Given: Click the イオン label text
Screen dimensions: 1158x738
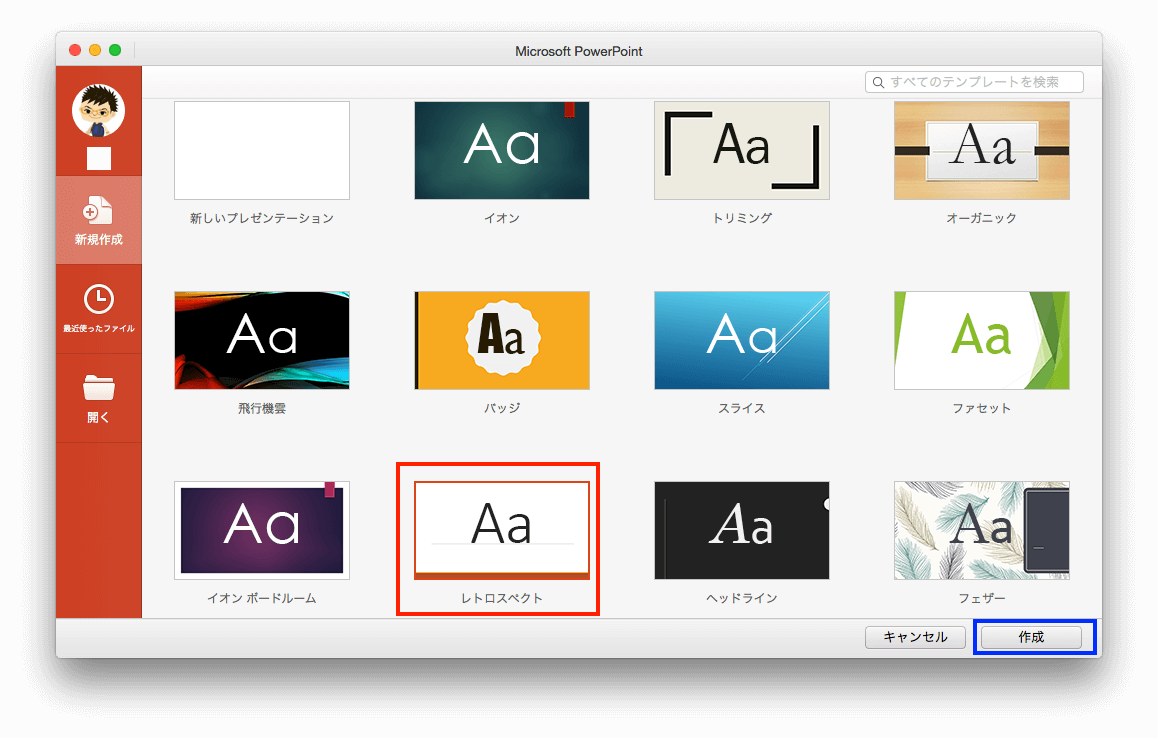Looking at the screenshot, I should click(x=501, y=218).
